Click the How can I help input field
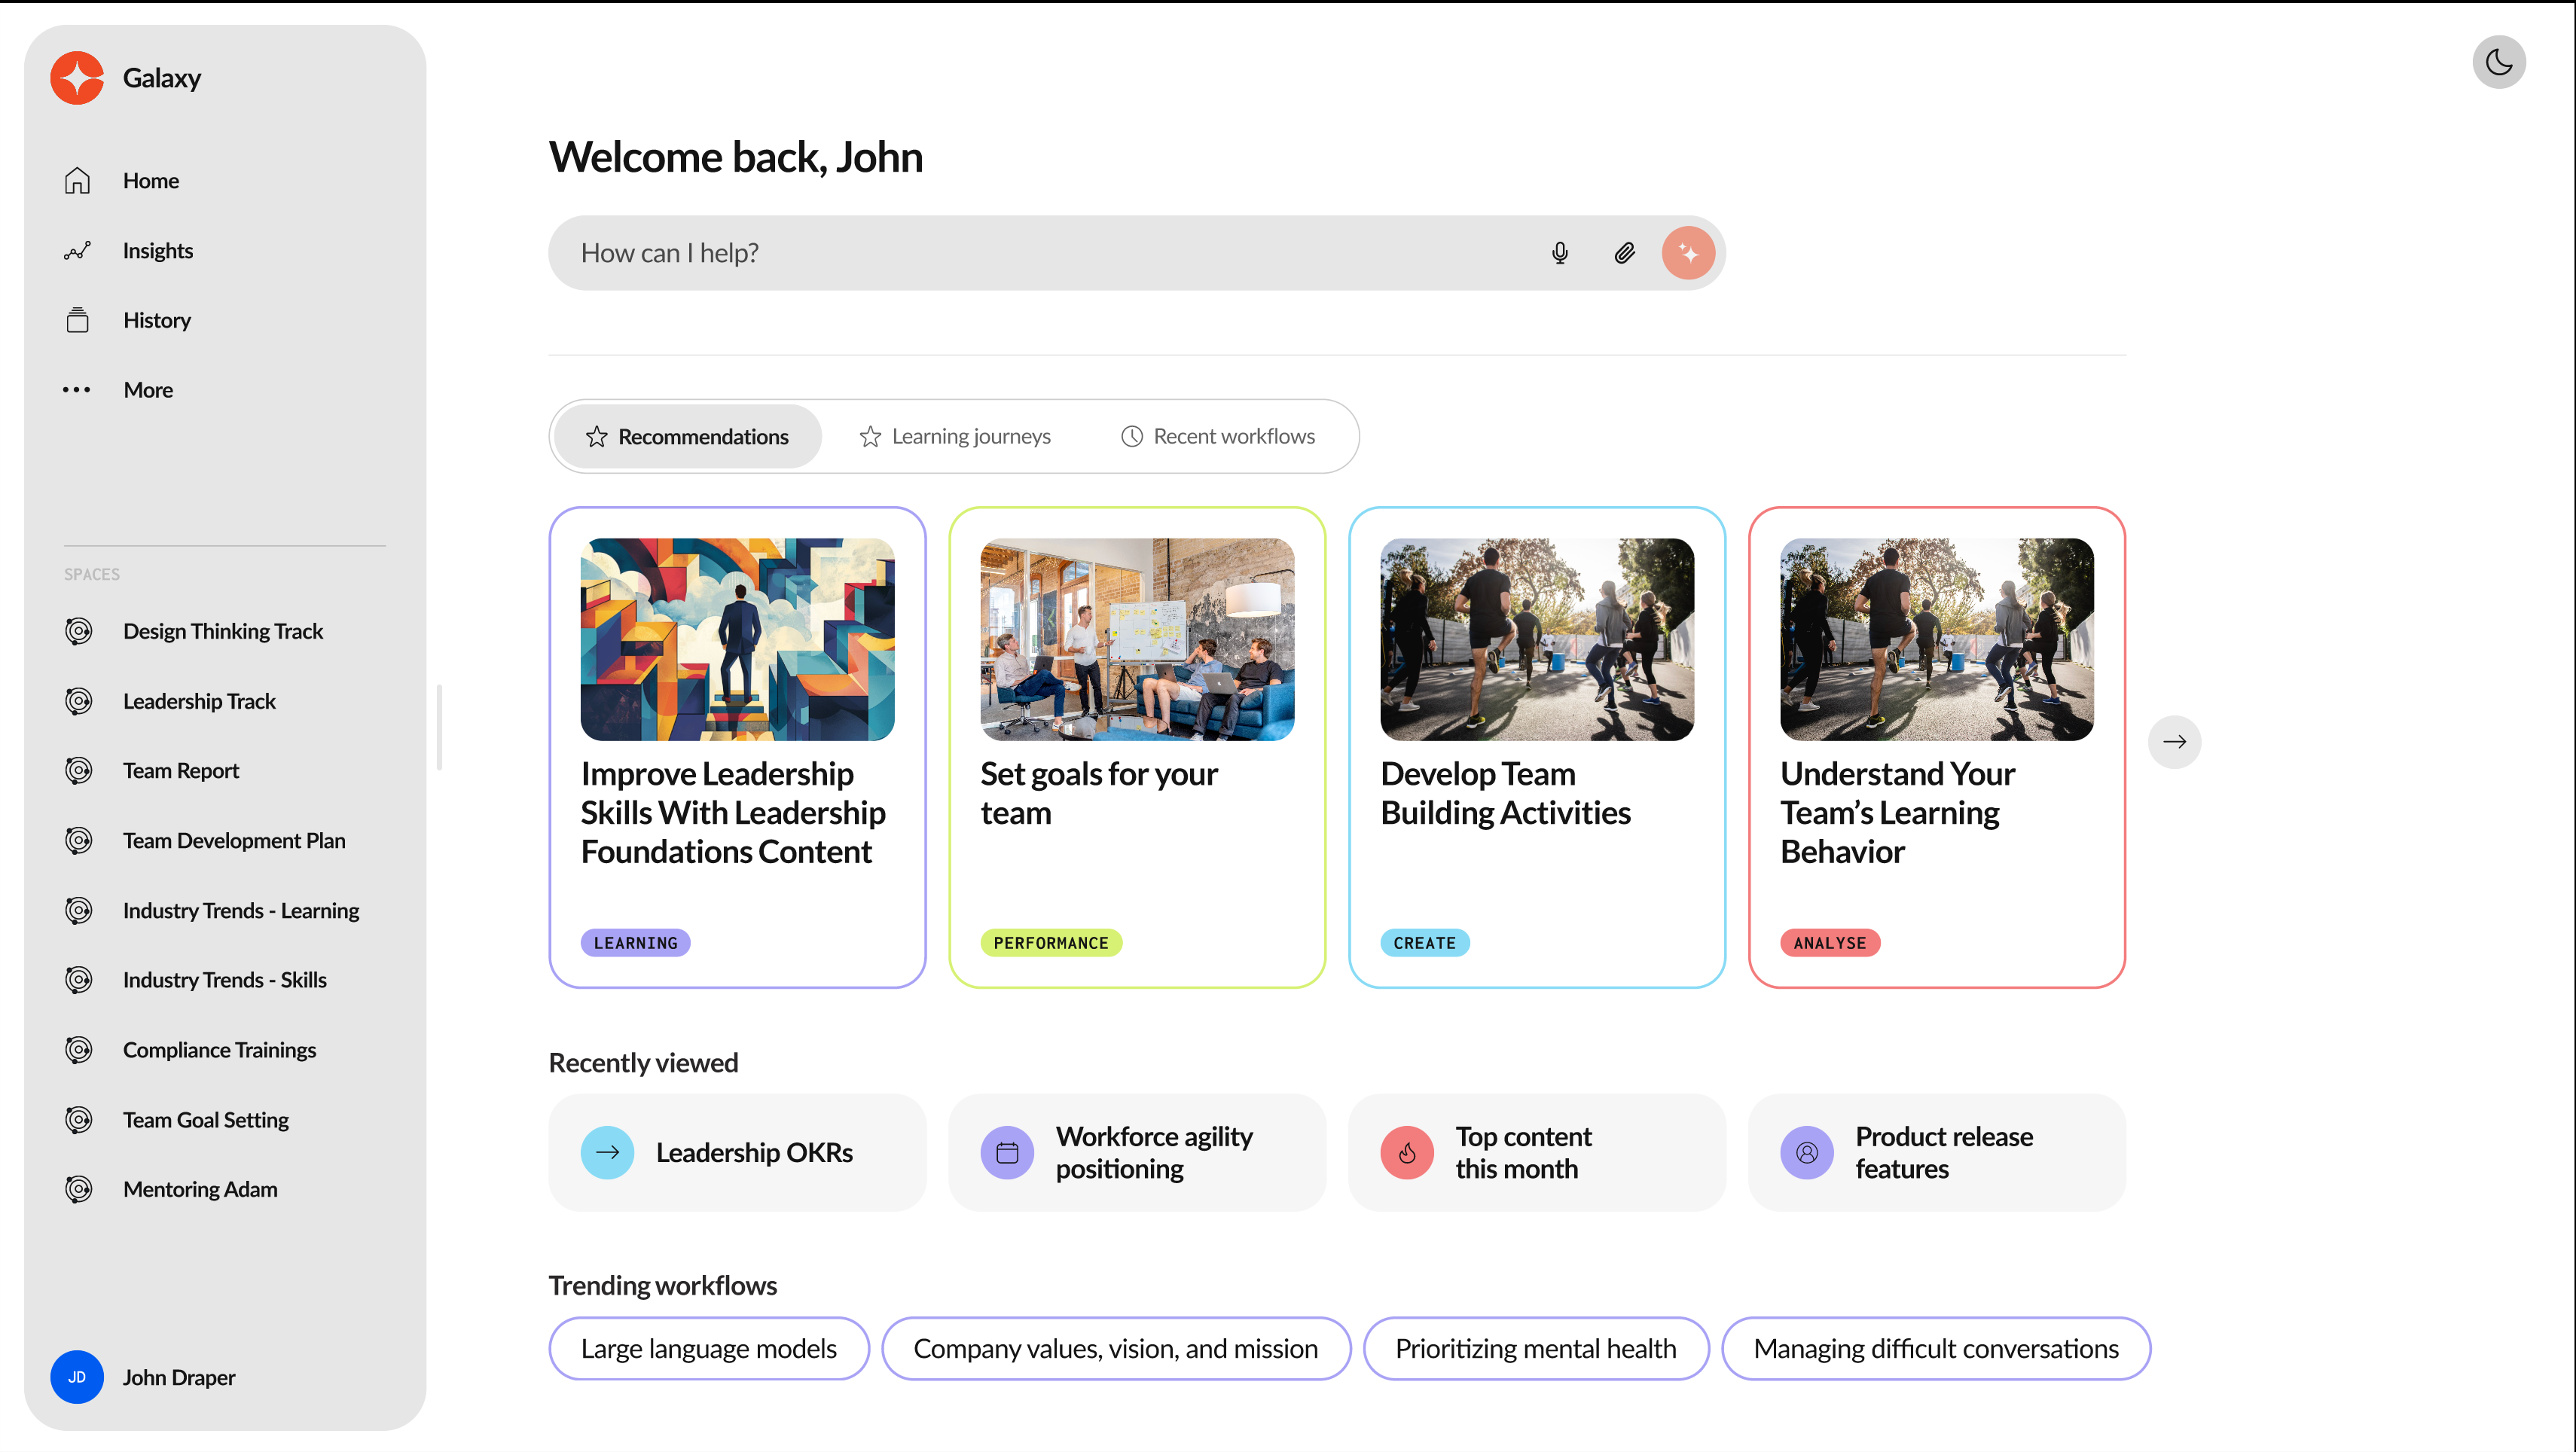Viewport: 2576px width, 1452px height. point(1040,253)
